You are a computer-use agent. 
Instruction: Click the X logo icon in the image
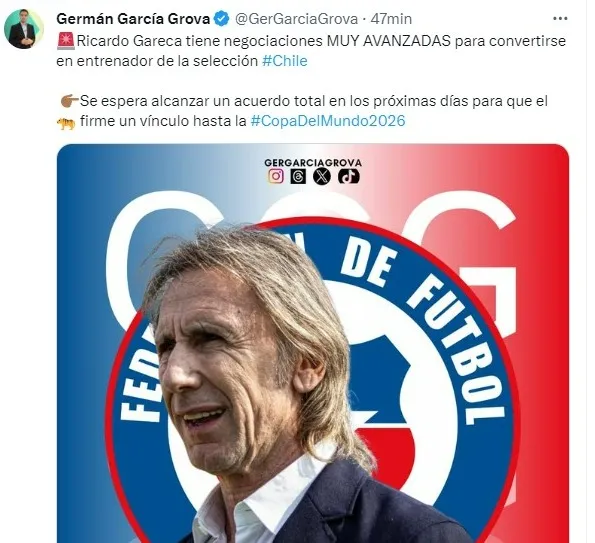click(x=322, y=176)
